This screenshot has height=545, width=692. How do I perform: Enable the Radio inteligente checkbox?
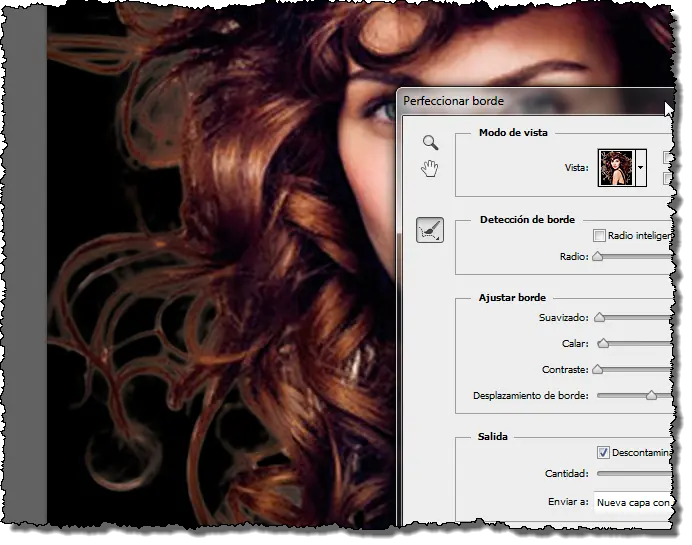(599, 236)
